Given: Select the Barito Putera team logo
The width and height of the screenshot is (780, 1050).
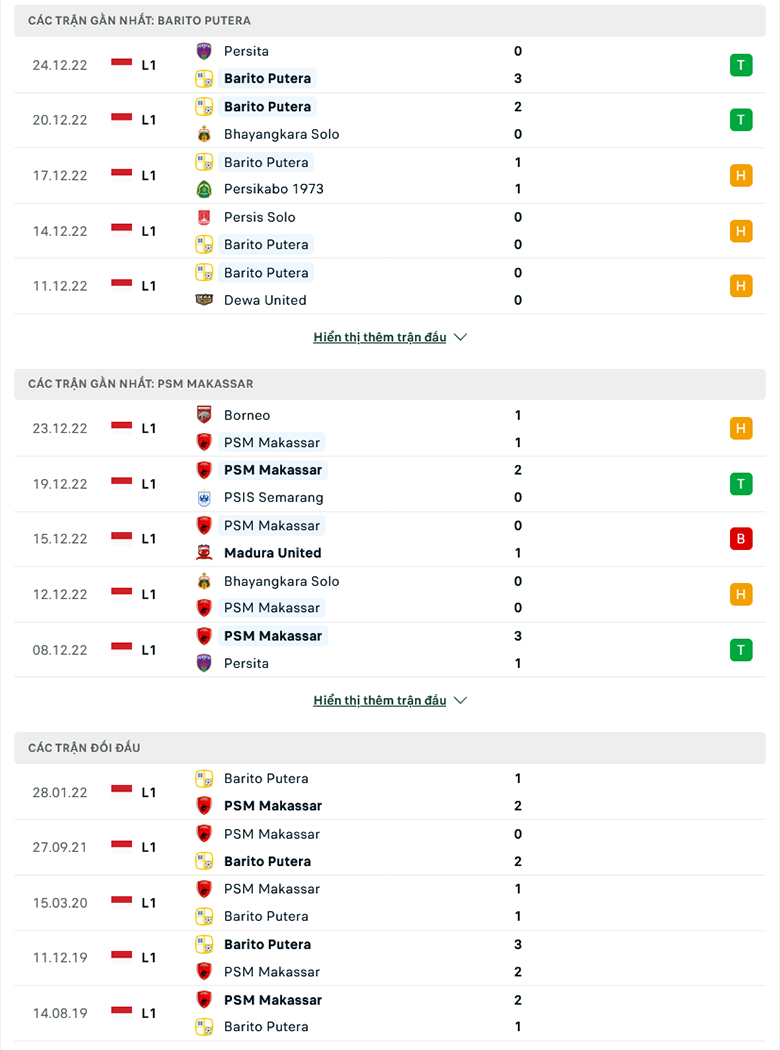Looking at the screenshot, I should pos(203,78).
